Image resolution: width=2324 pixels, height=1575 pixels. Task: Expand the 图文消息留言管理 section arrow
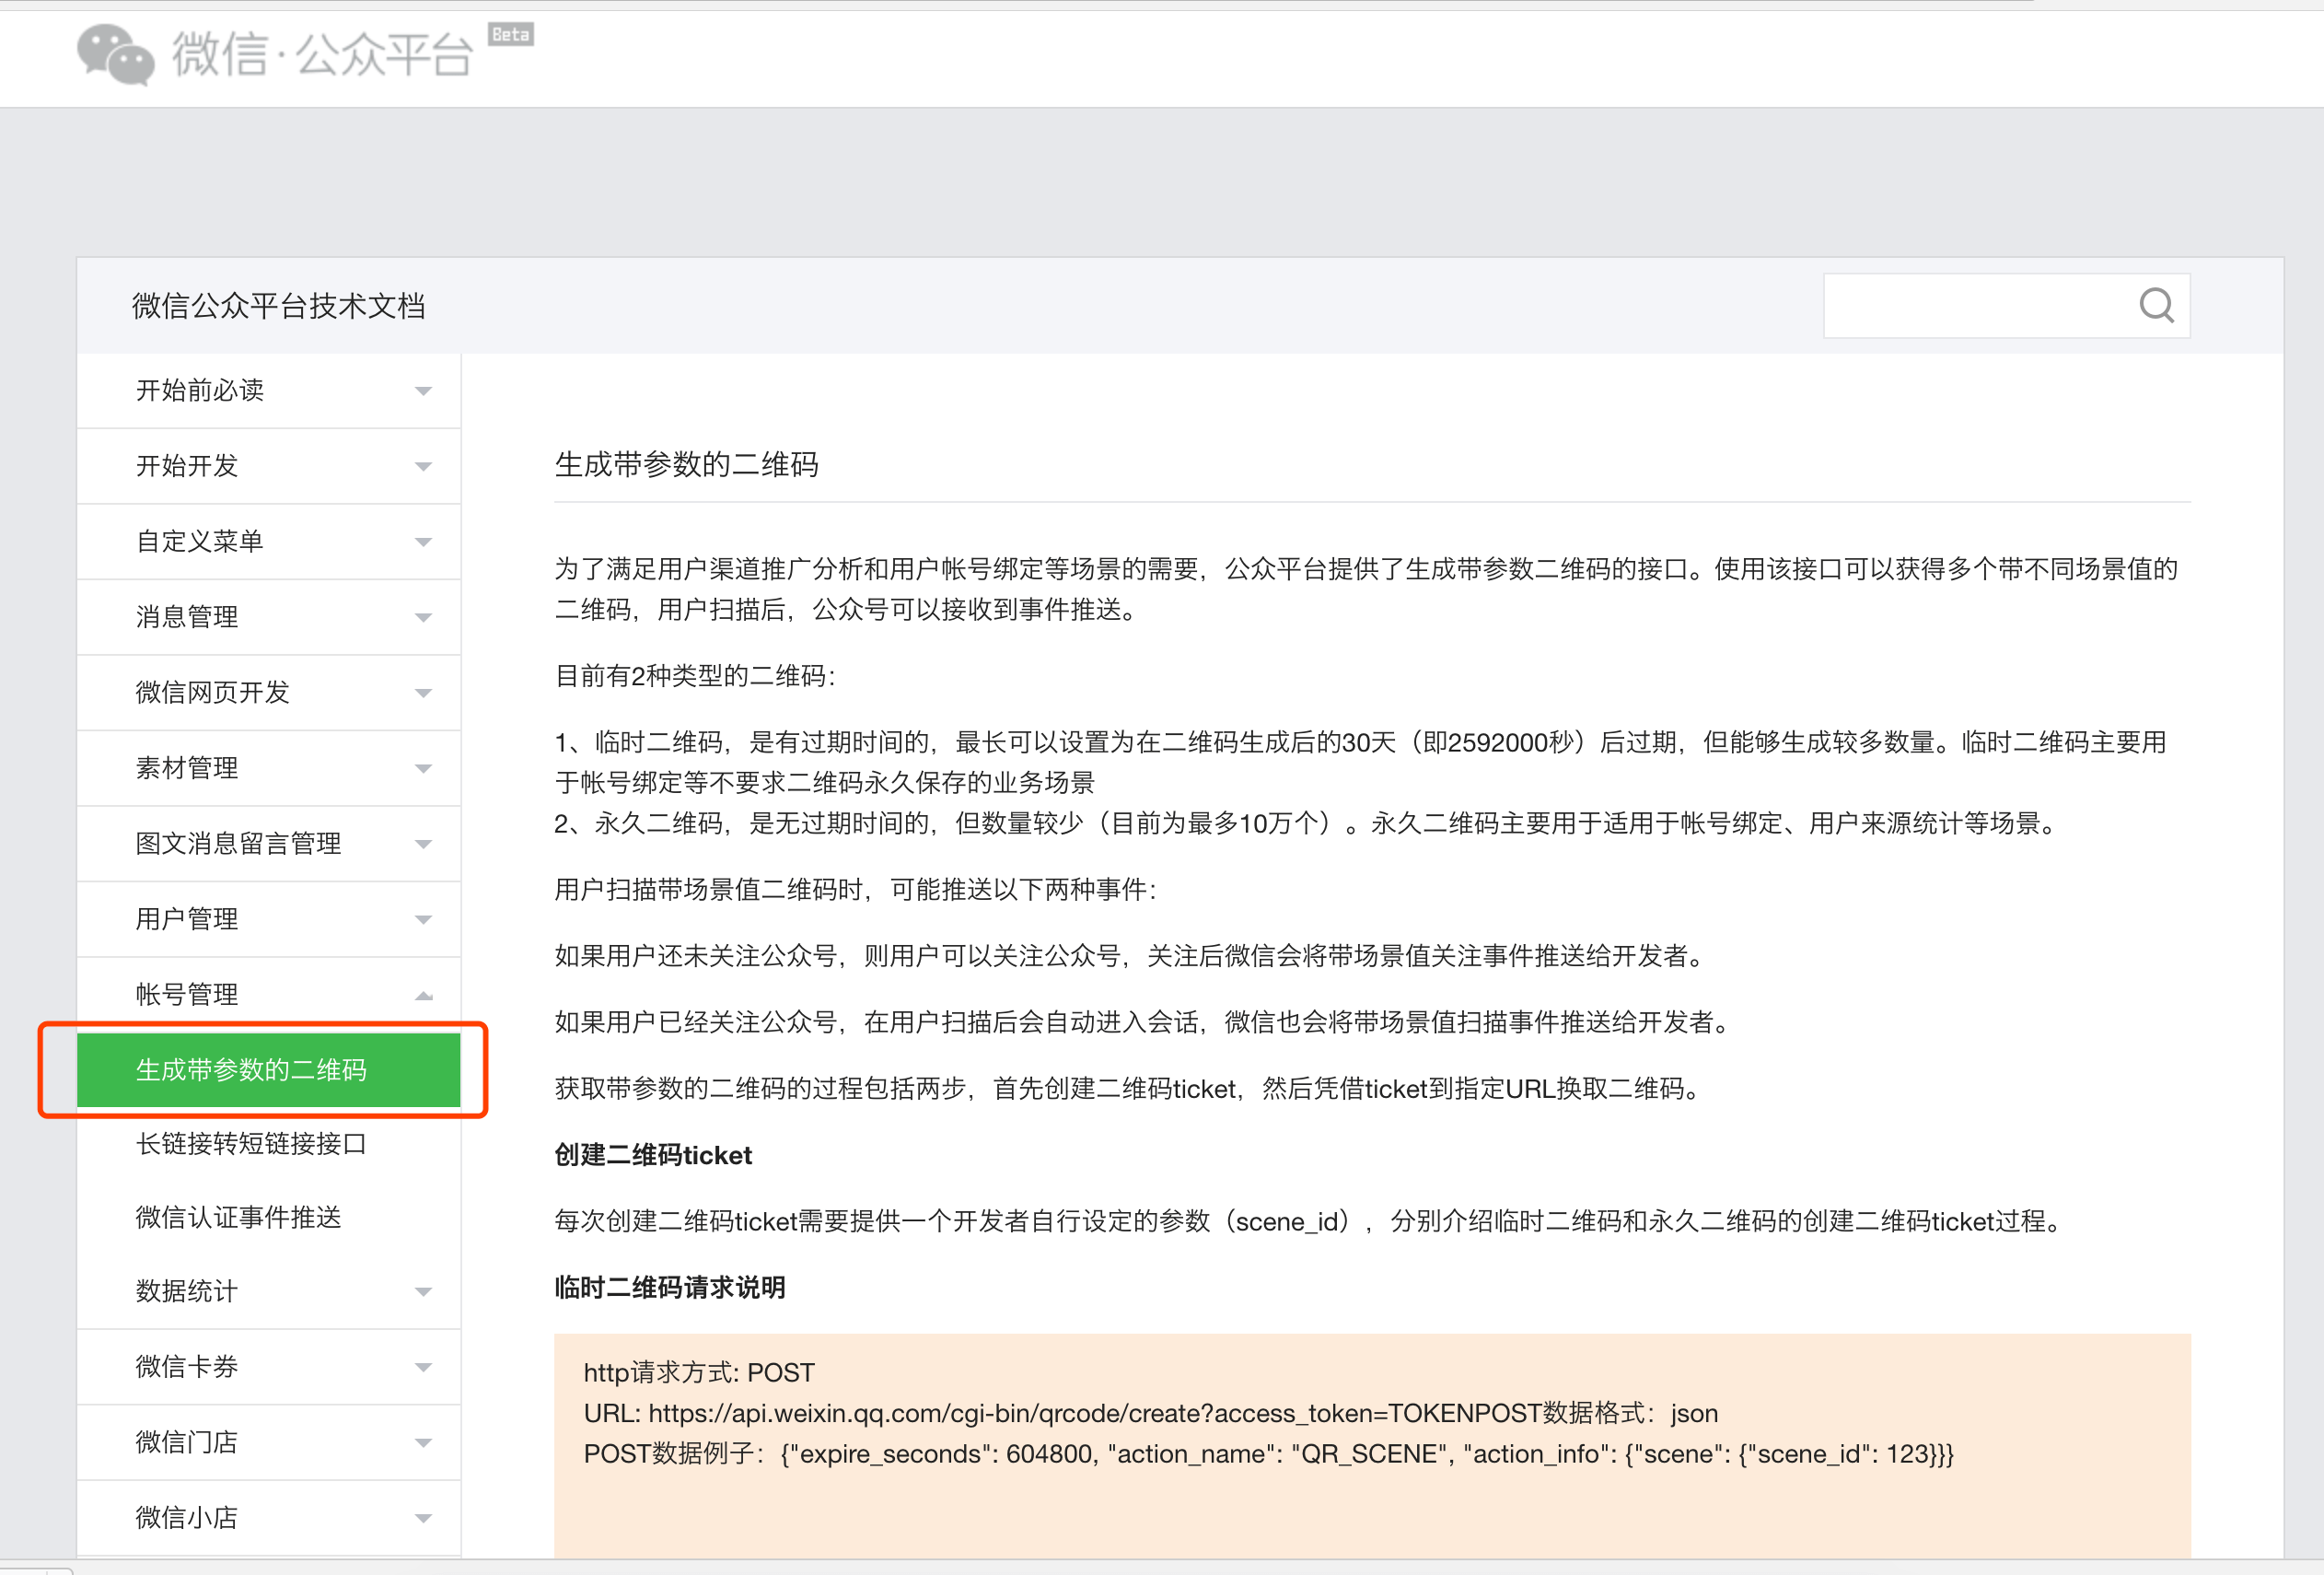click(423, 844)
